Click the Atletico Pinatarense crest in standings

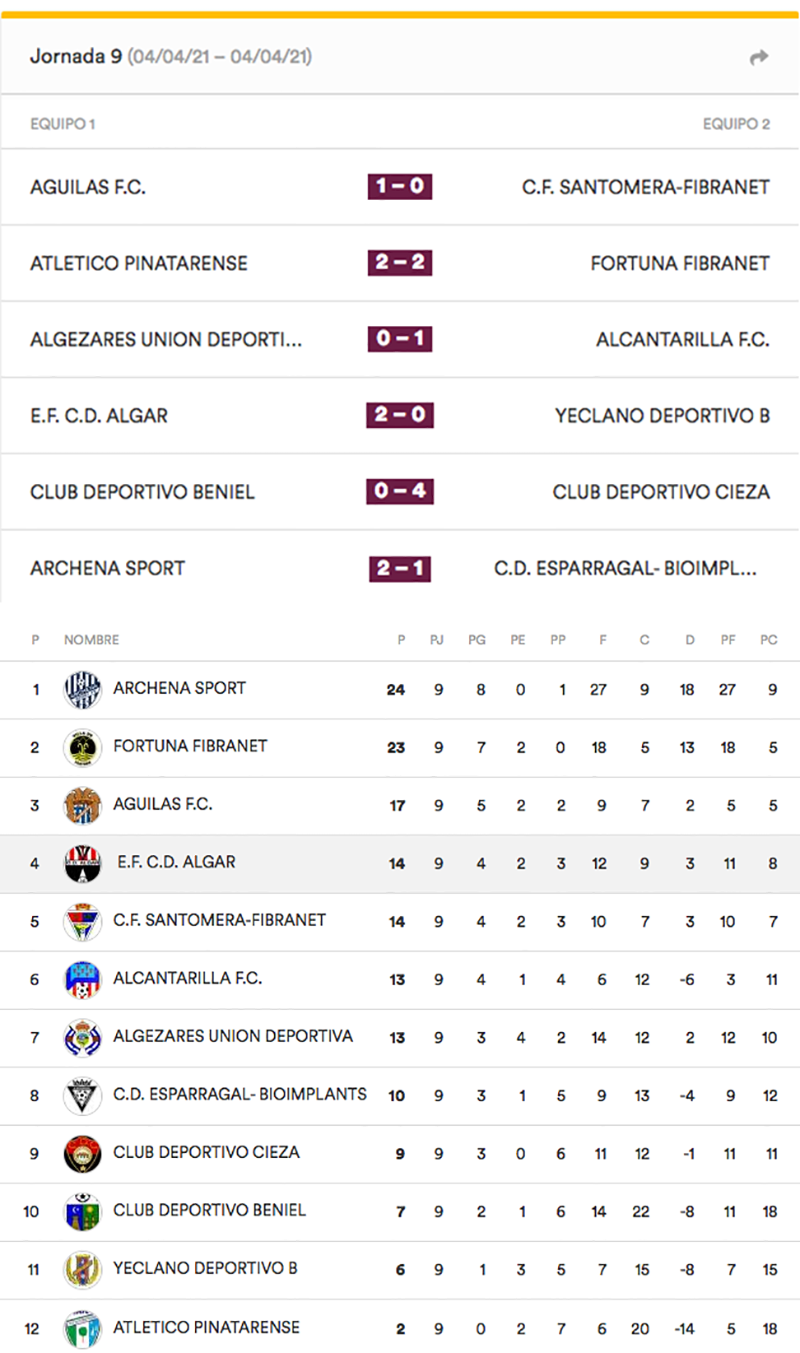[x=82, y=1329]
